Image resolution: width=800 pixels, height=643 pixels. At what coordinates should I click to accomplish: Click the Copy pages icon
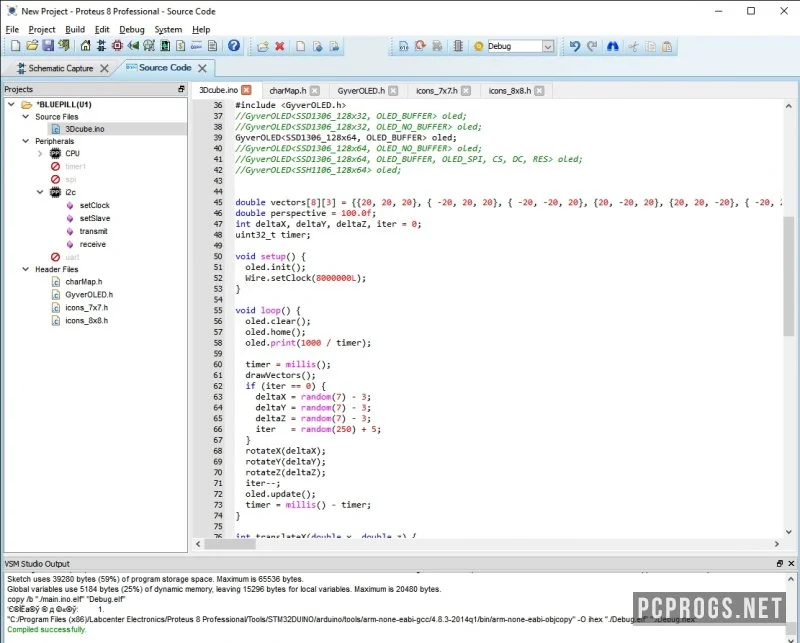651,46
